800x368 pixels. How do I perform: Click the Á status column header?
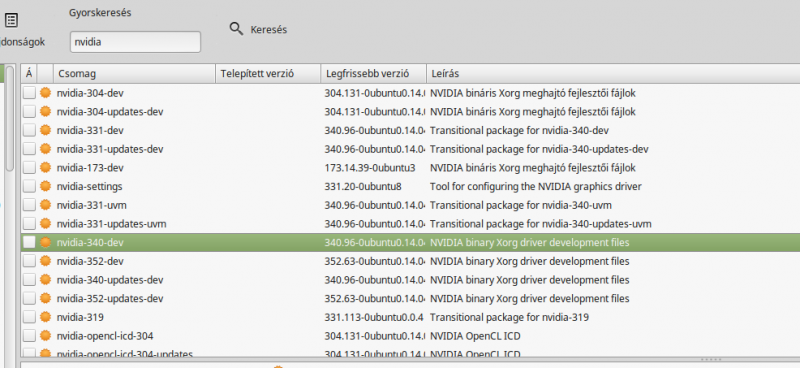29,73
